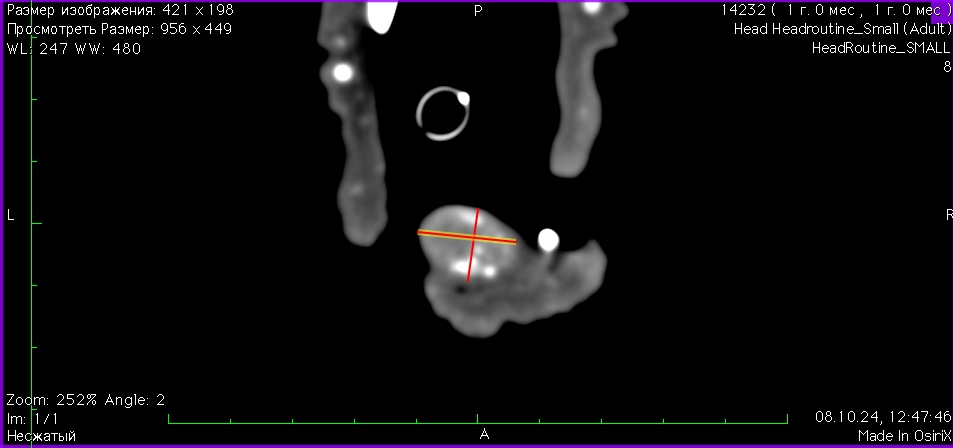The width and height of the screenshot is (953, 448).
Task: Click the Zoom: 252% Angle: 2 label
Action: click(x=85, y=399)
